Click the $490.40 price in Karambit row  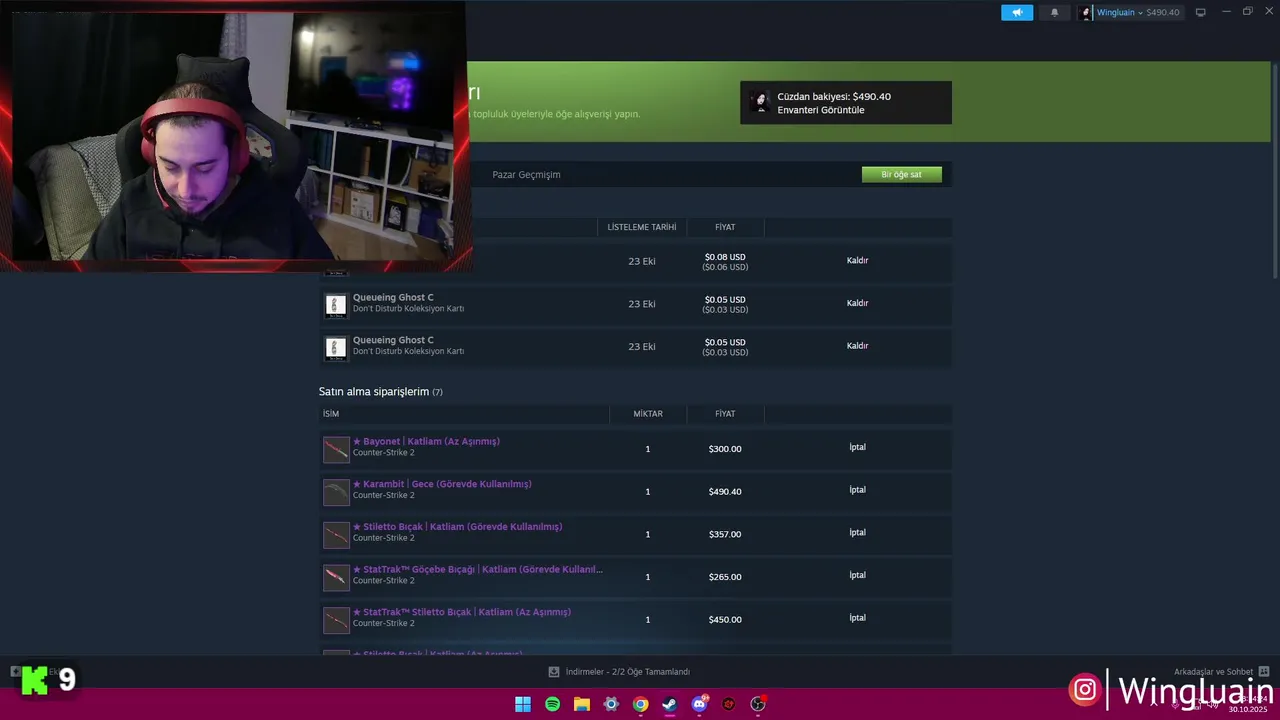[725, 492]
